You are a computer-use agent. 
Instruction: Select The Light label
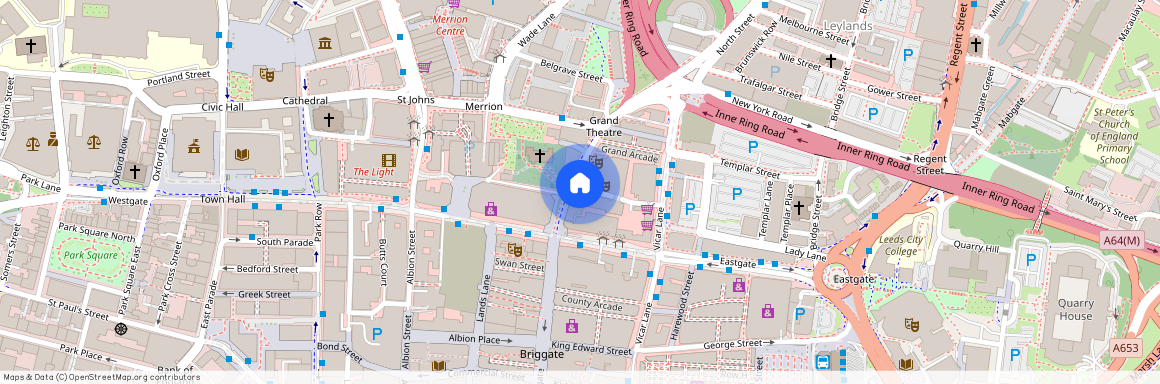373,172
